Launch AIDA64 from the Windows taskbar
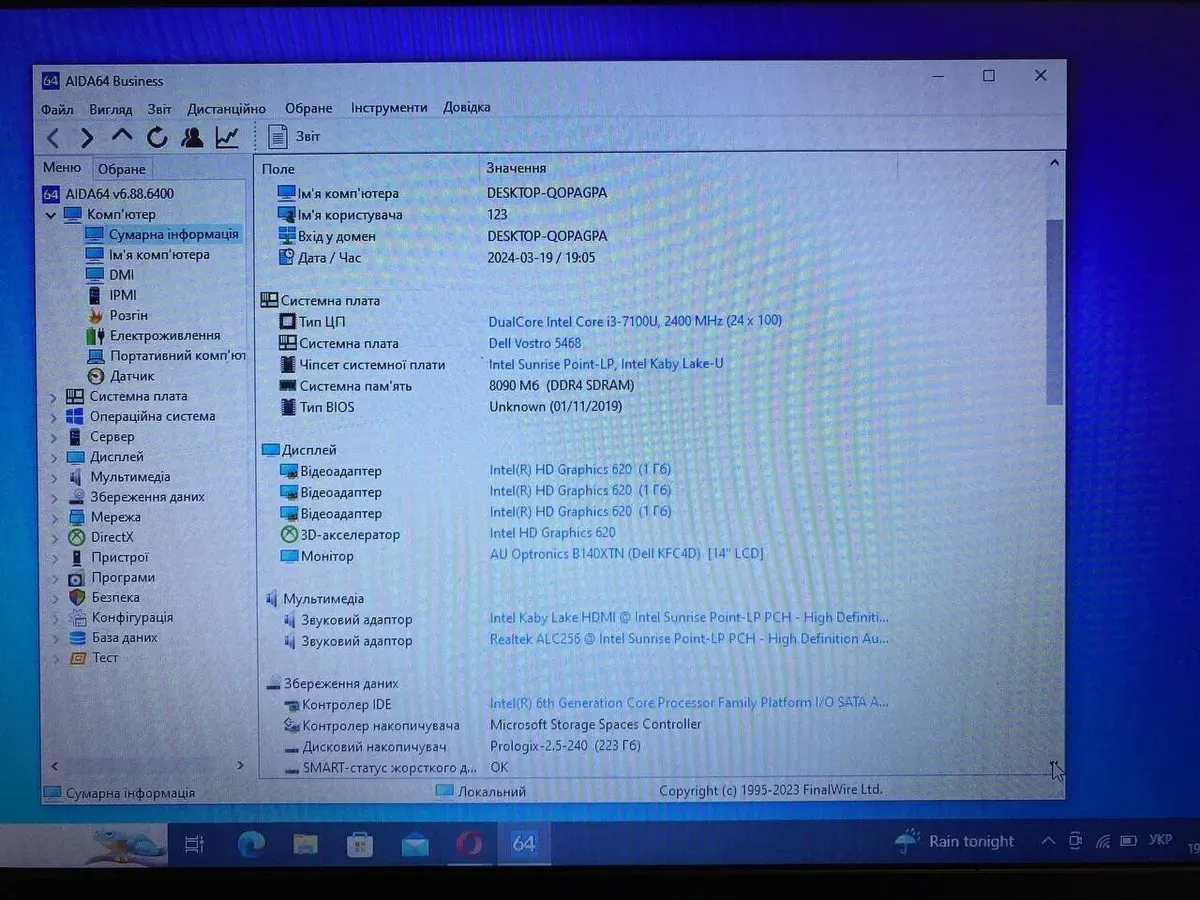The width and height of the screenshot is (1200, 900). tap(523, 843)
